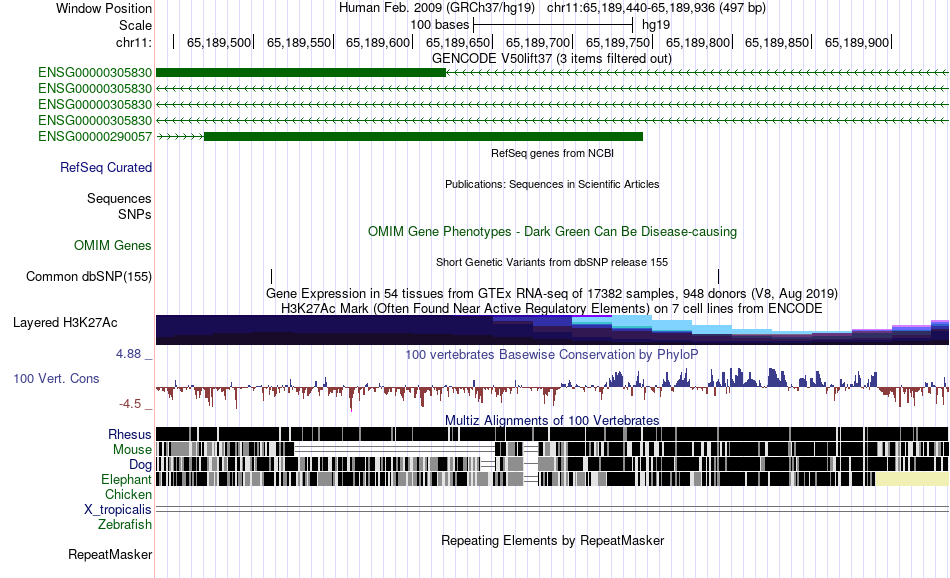950x578 pixels.
Task: Click the right Common dbSNP variant tick
Action: click(x=719, y=277)
